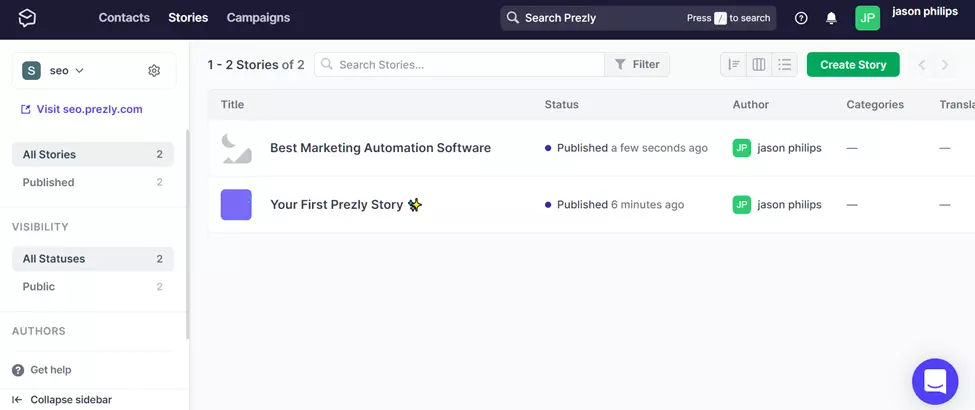Open Your First Prezly Story
Screen dimensions: 975x410
coord(346,205)
